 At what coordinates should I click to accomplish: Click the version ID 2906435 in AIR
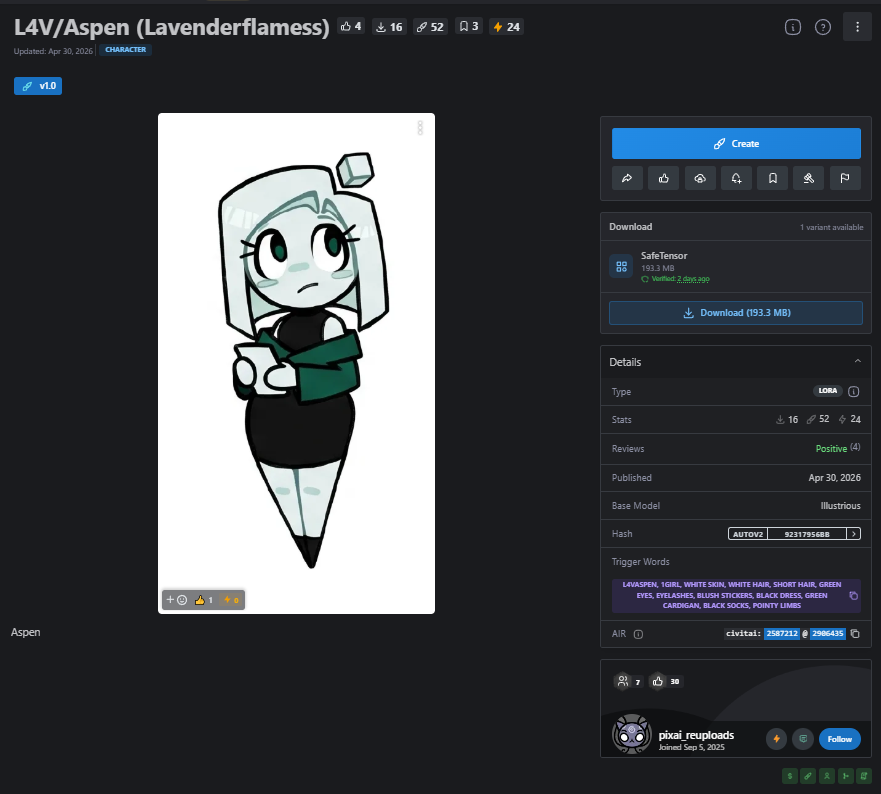coord(828,634)
